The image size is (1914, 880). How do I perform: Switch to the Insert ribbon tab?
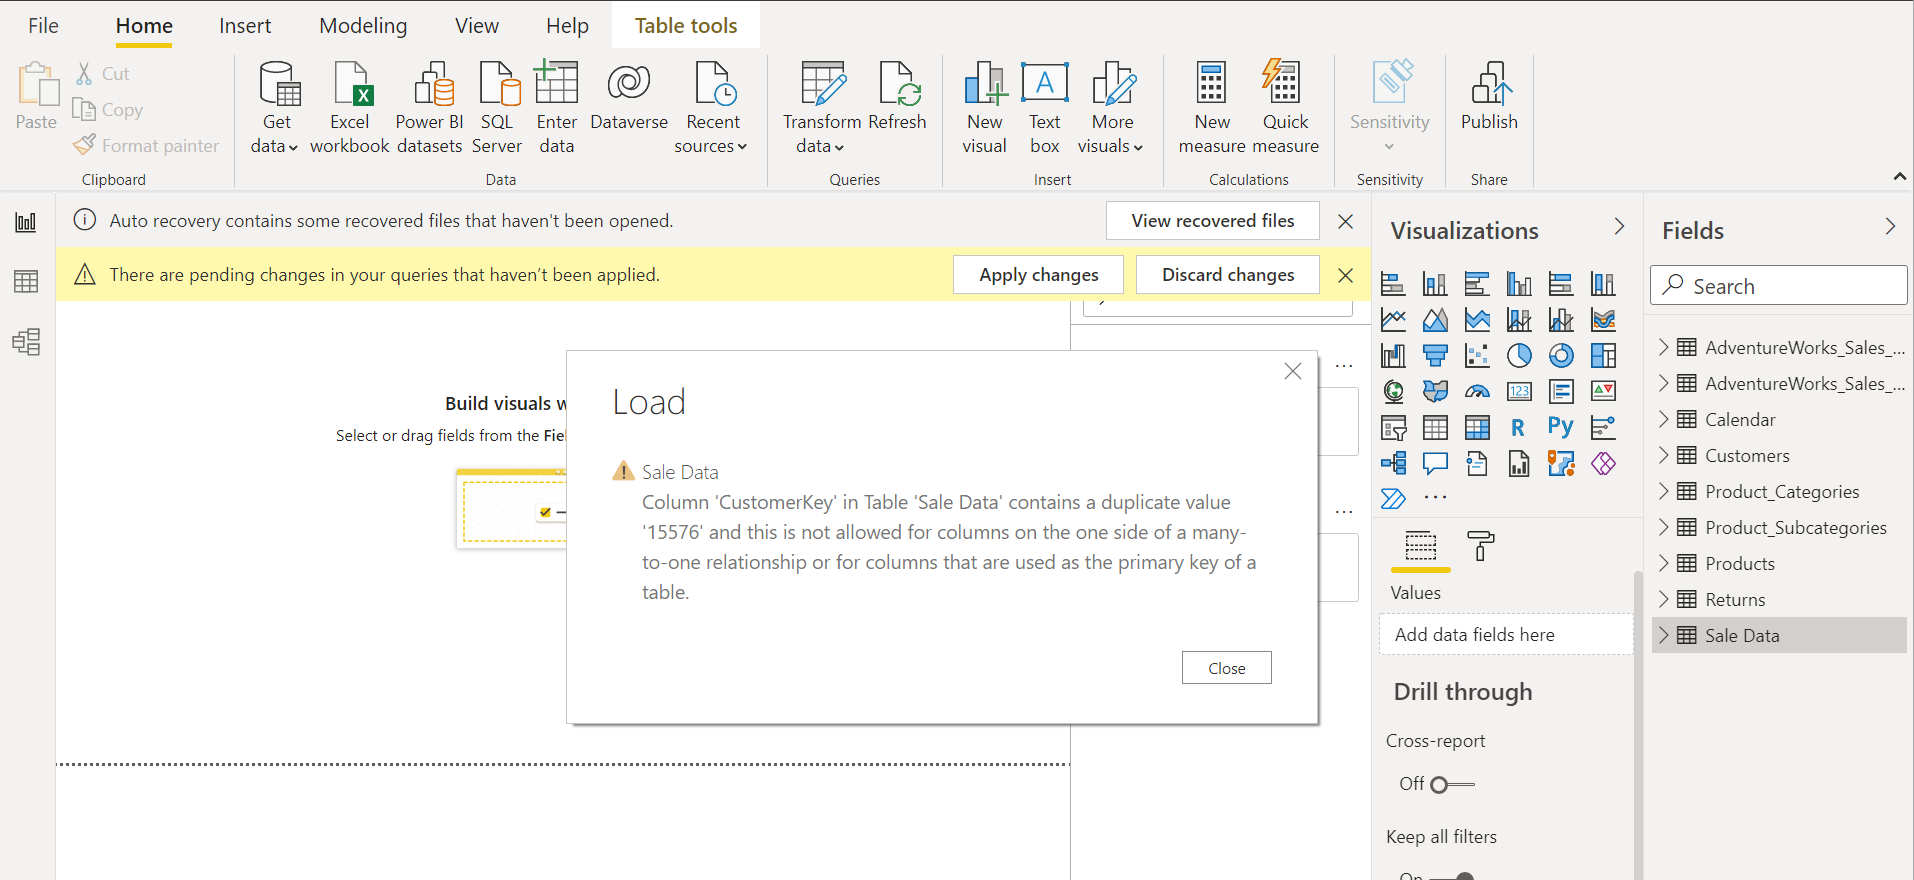coord(245,26)
